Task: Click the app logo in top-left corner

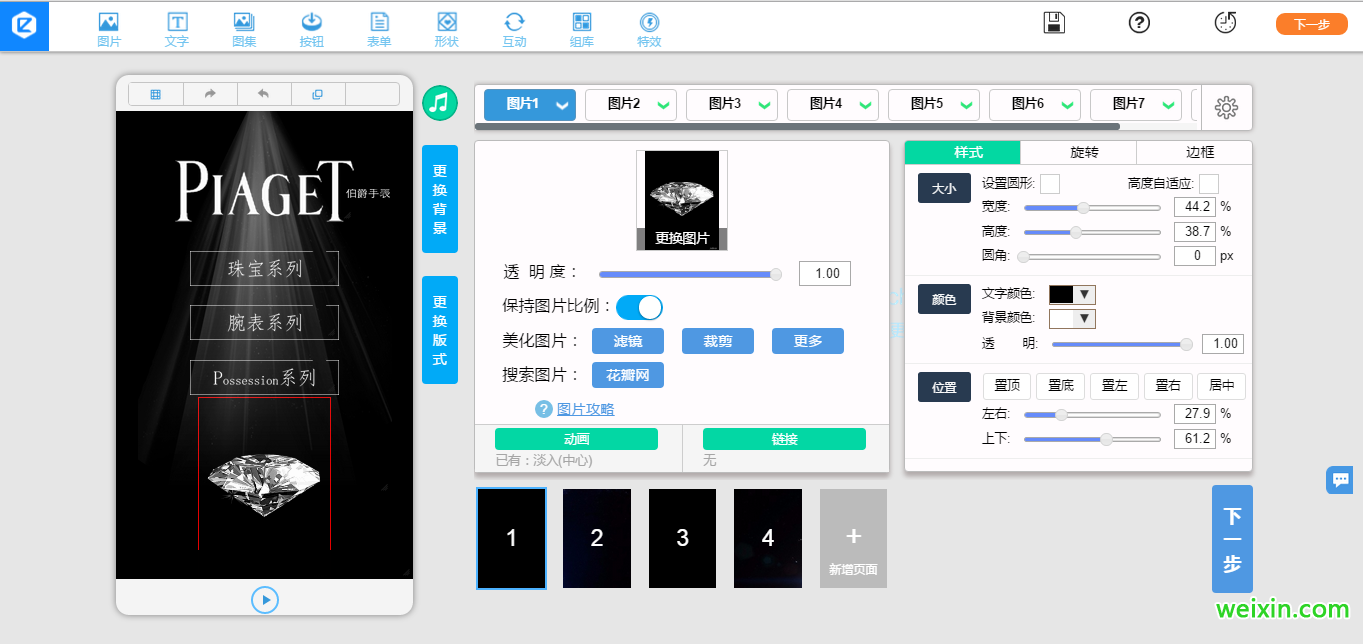Action: click(24, 26)
